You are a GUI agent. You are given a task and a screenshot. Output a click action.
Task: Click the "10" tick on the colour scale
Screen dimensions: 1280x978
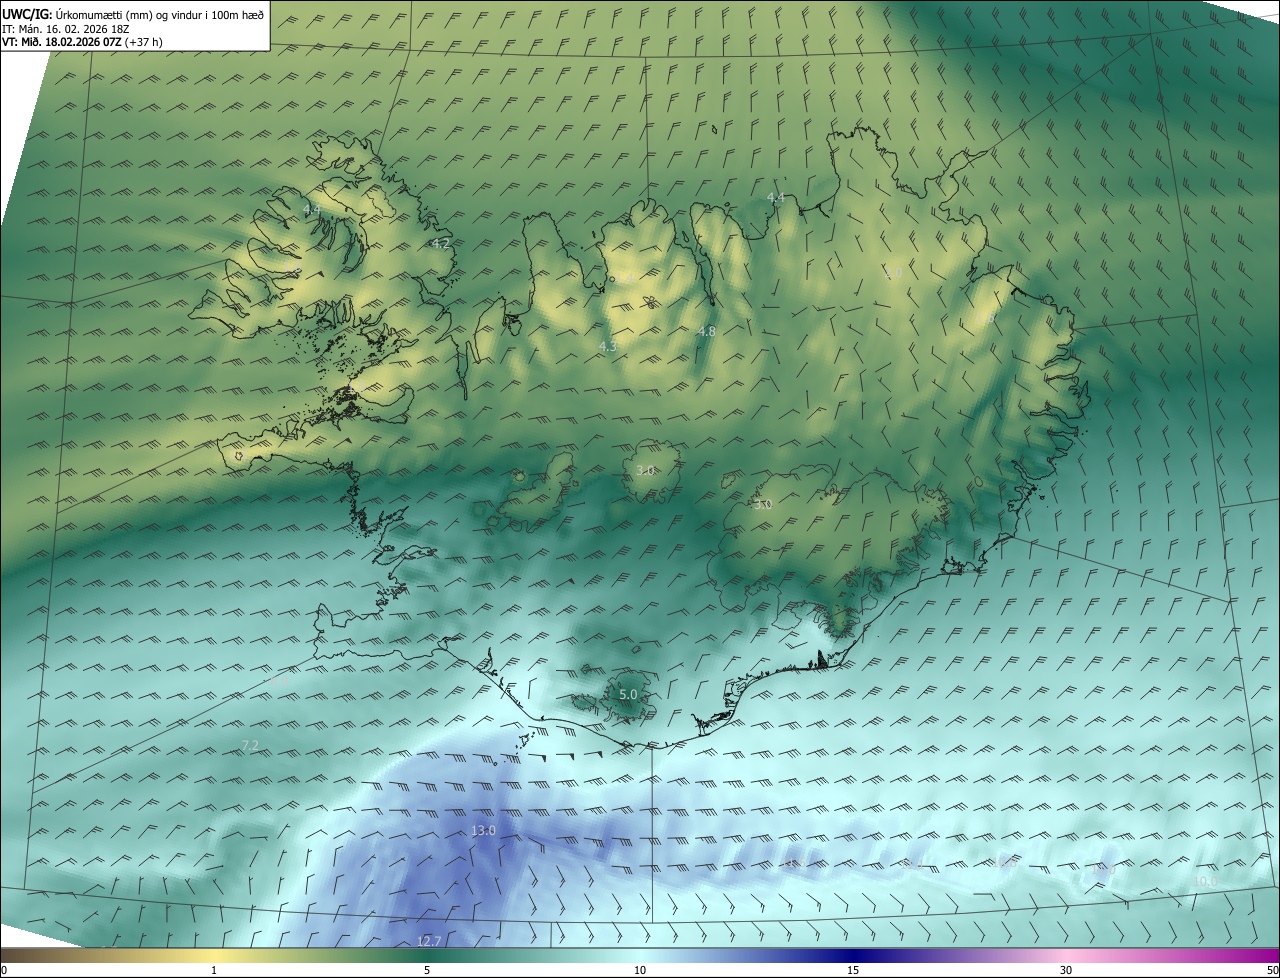click(640, 970)
